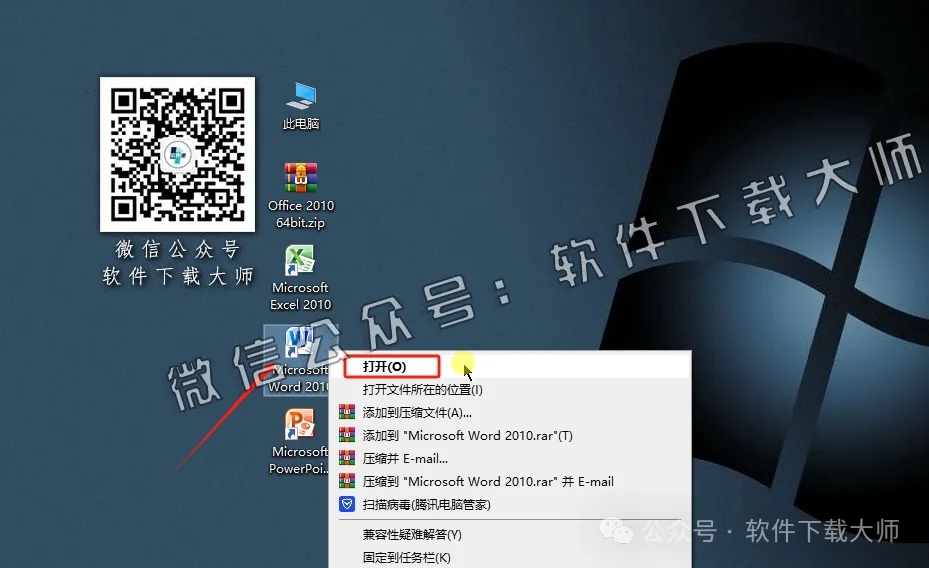The image size is (929, 568).
Task: Select the Microsoft PowerPoint shortcut icon
Action: [x=300, y=425]
